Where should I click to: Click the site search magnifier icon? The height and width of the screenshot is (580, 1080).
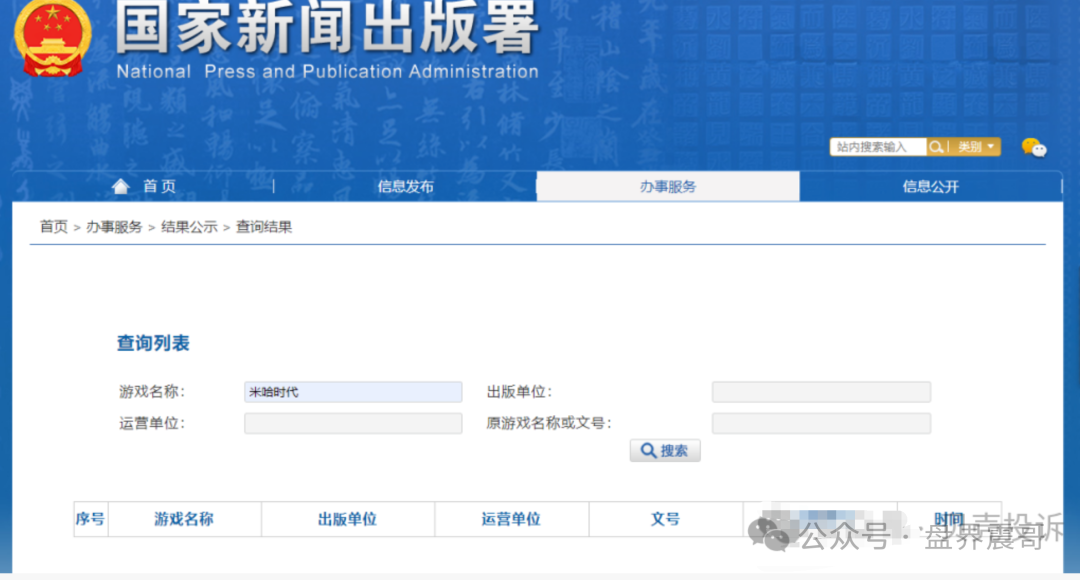click(x=938, y=146)
